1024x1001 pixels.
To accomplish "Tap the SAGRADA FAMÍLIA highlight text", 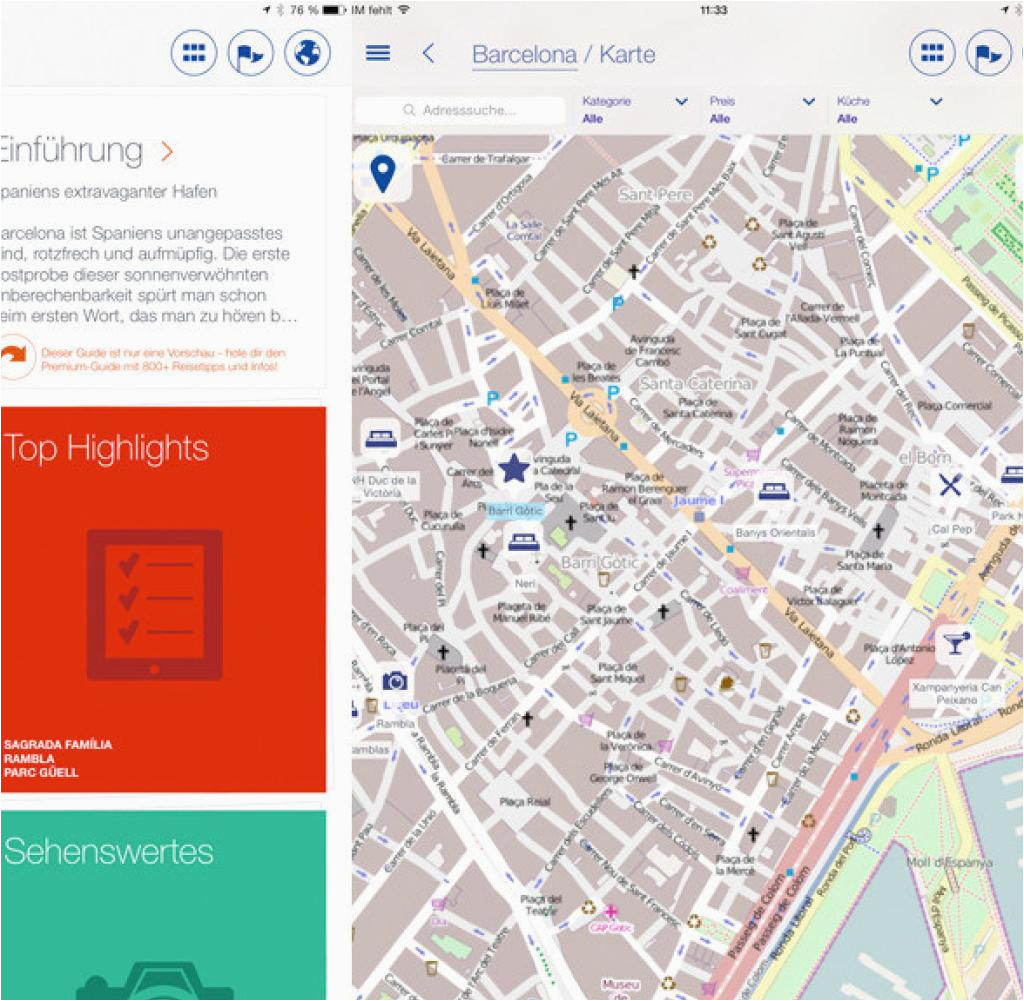I will tap(58, 744).
